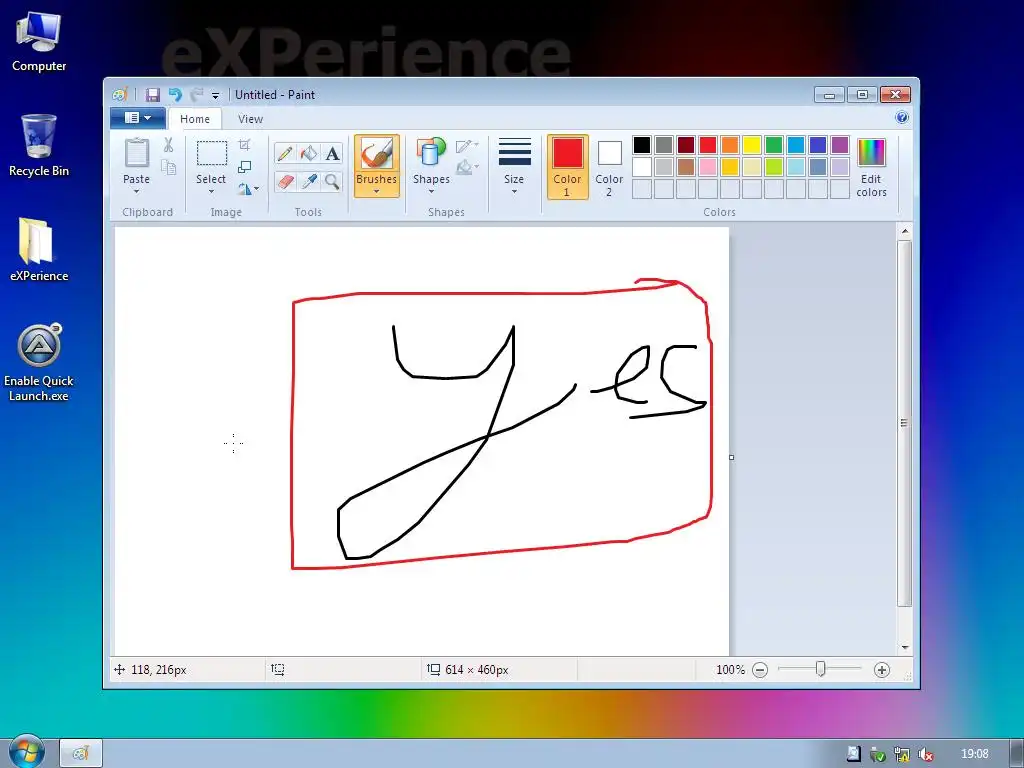Click the Brushes tool icon
The height and width of the screenshot is (768, 1024).
(x=377, y=154)
